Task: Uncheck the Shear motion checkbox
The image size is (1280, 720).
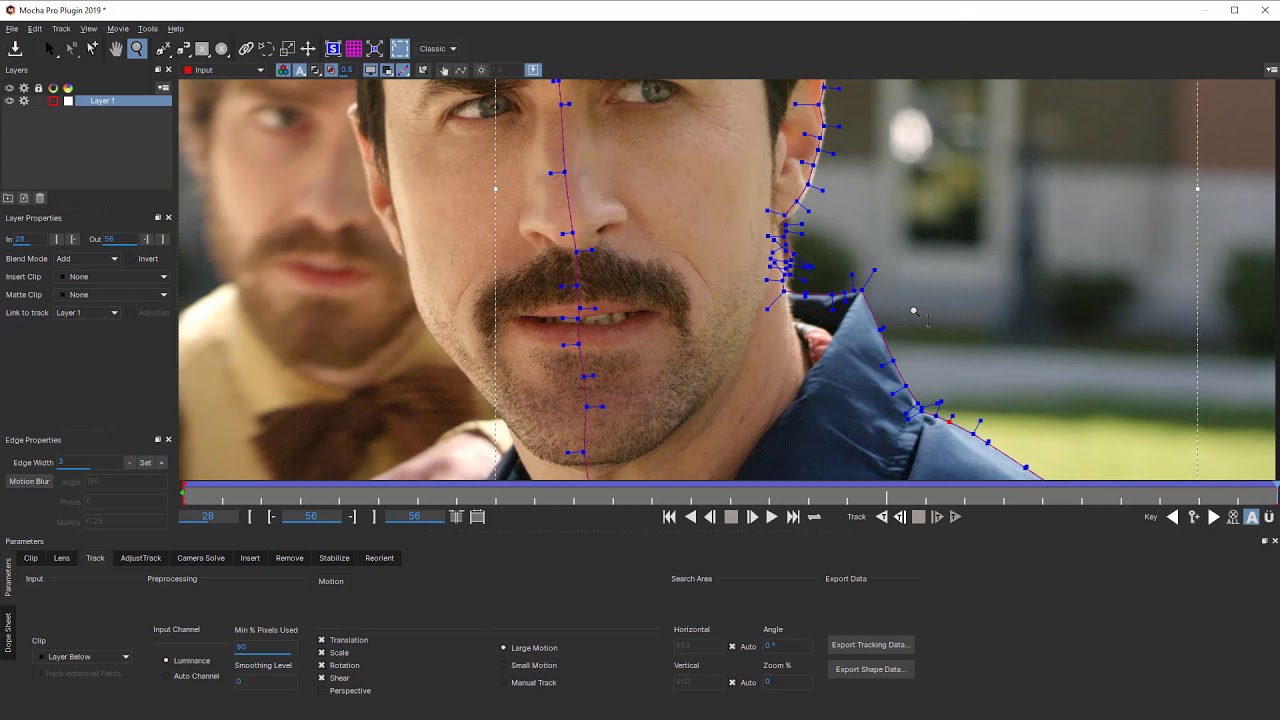Action: pyautogui.click(x=322, y=678)
